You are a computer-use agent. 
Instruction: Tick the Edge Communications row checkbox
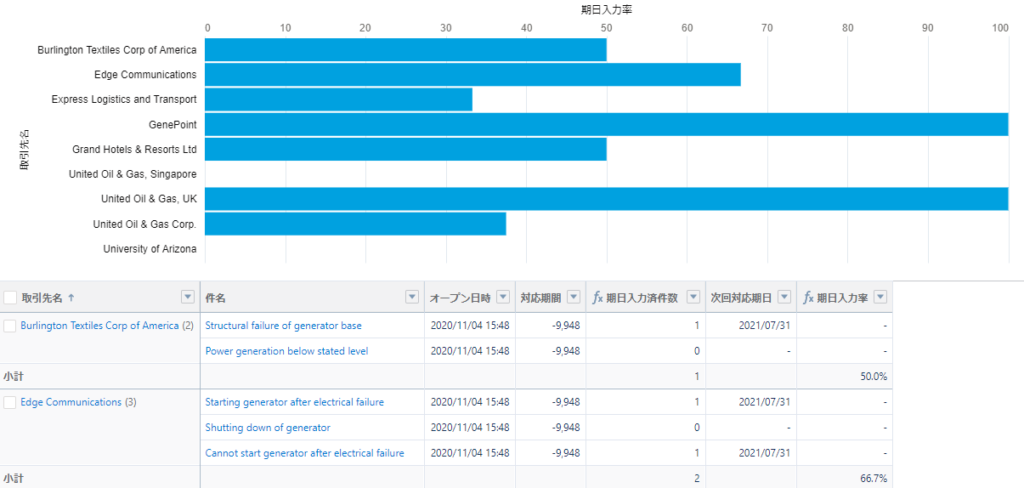point(10,402)
